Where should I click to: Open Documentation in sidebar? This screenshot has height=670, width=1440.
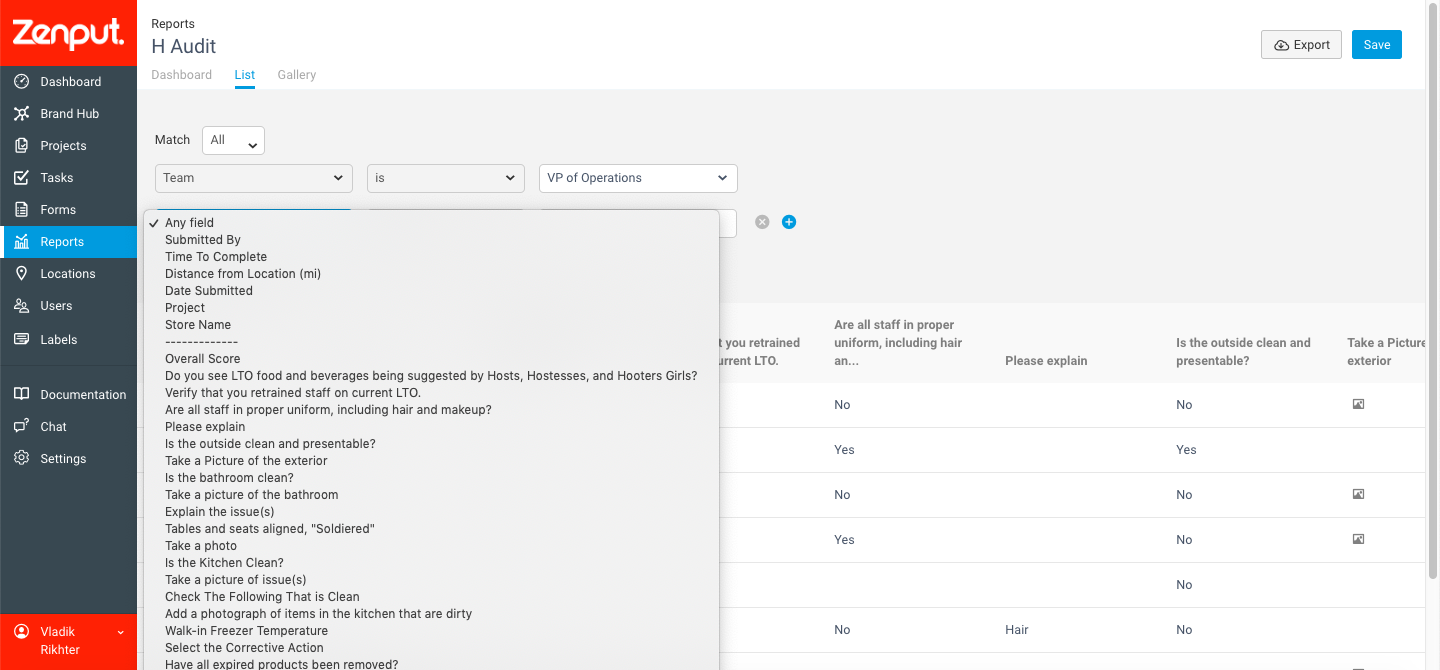click(68, 395)
